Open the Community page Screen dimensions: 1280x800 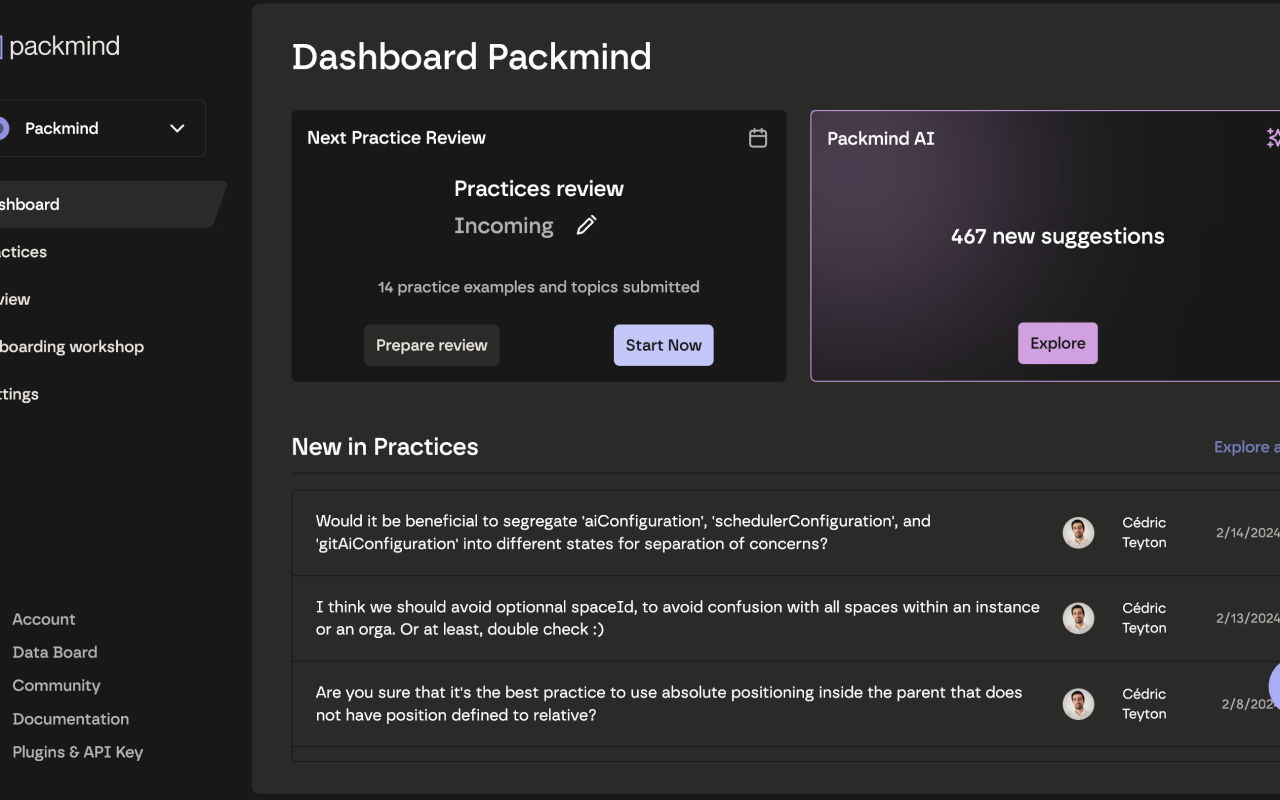pyautogui.click(x=56, y=685)
